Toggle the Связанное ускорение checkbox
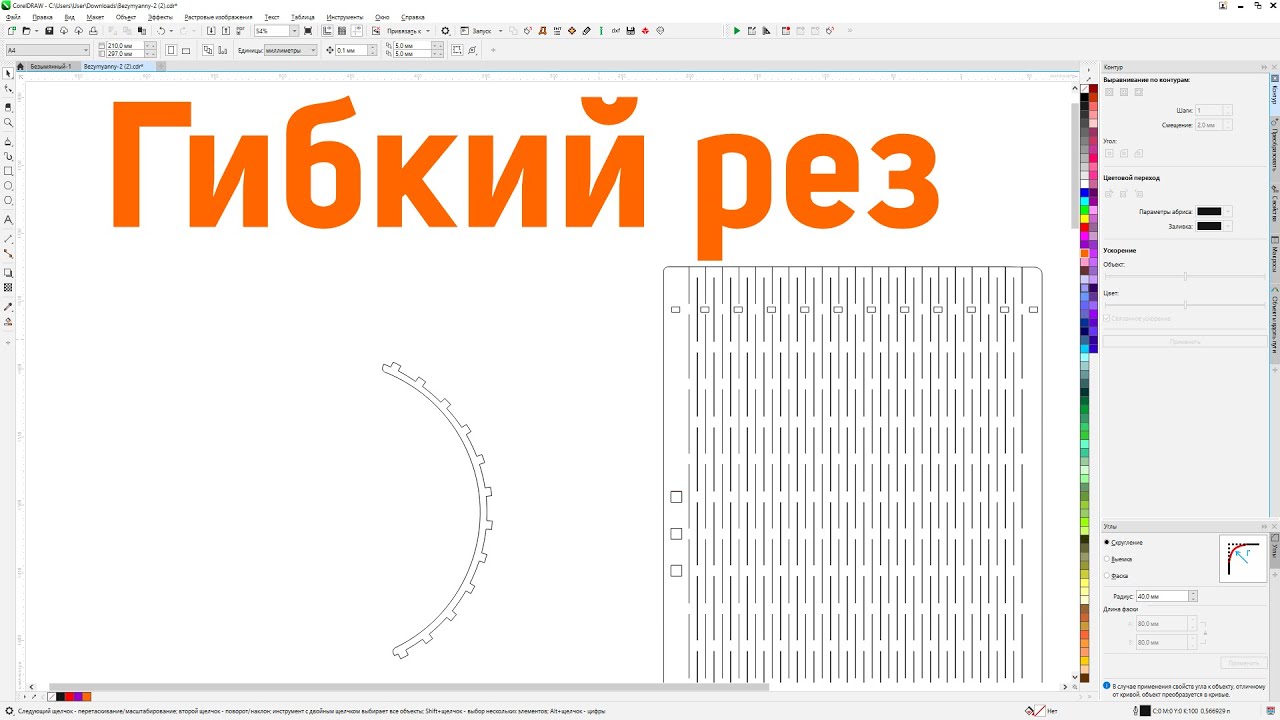The height and width of the screenshot is (720, 1280). (x=1107, y=318)
